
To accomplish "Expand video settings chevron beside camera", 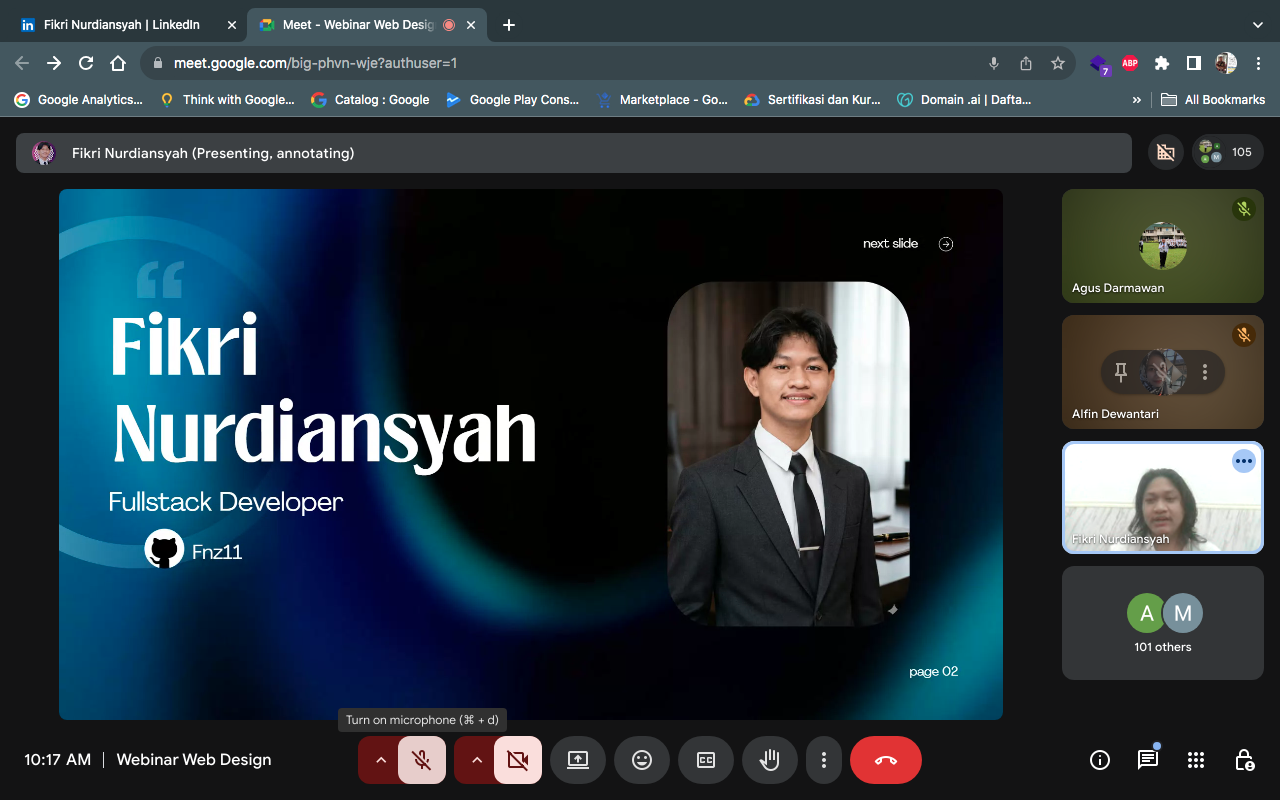I will [476, 760].
